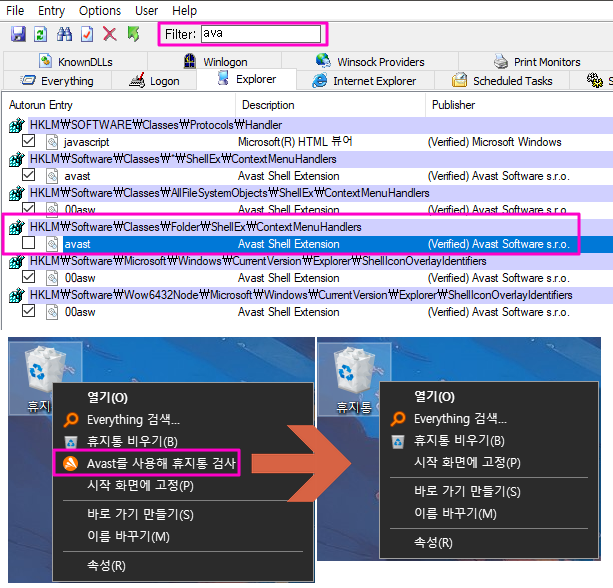Click the Everything tab icon
This screenshot has width=613, height=588.
click(x=28, y=80)
